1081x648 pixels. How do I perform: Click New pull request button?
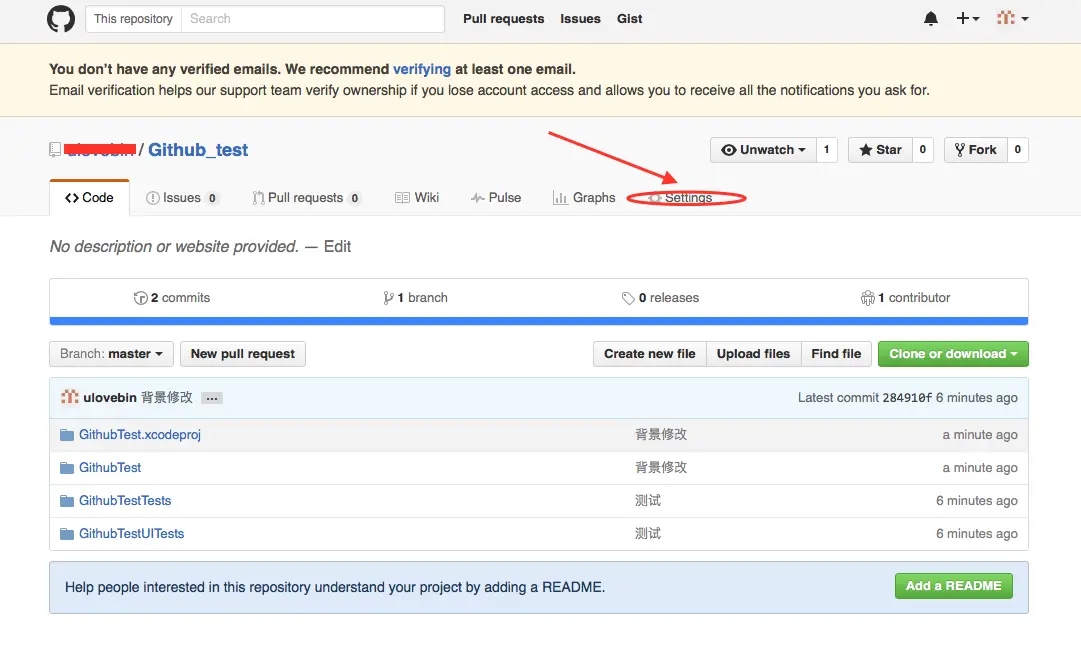tap(243, 354)
